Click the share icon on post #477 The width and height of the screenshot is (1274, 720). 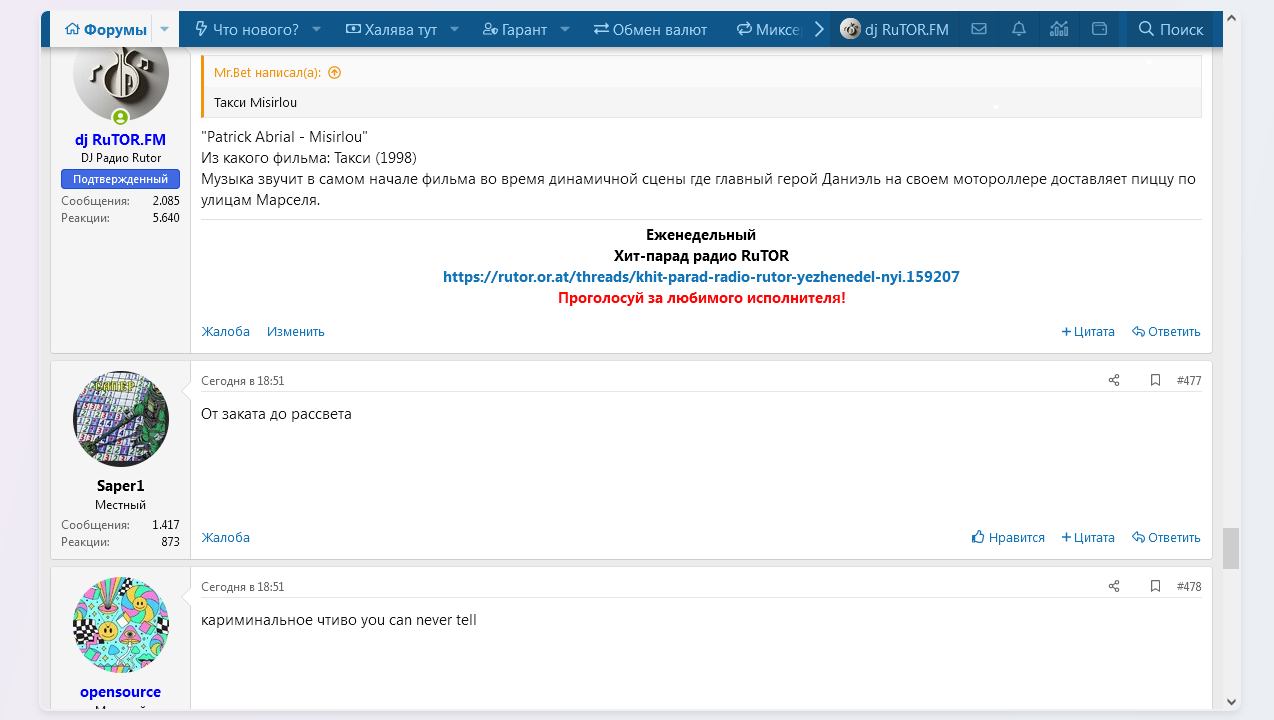coord(1114,380)
